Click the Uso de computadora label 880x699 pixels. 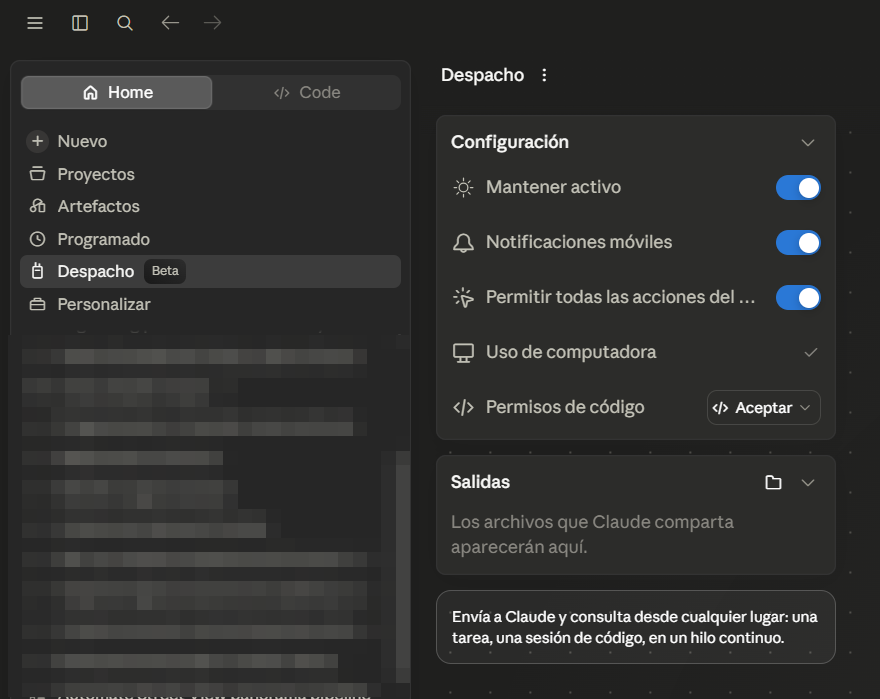click(x=571, y=352)
